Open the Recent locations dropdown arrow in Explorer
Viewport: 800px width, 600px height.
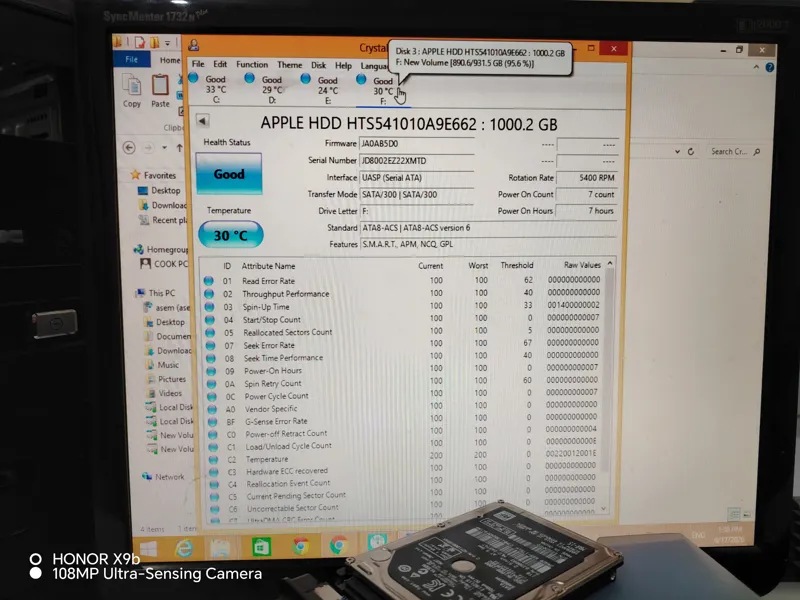click(164, 148)
